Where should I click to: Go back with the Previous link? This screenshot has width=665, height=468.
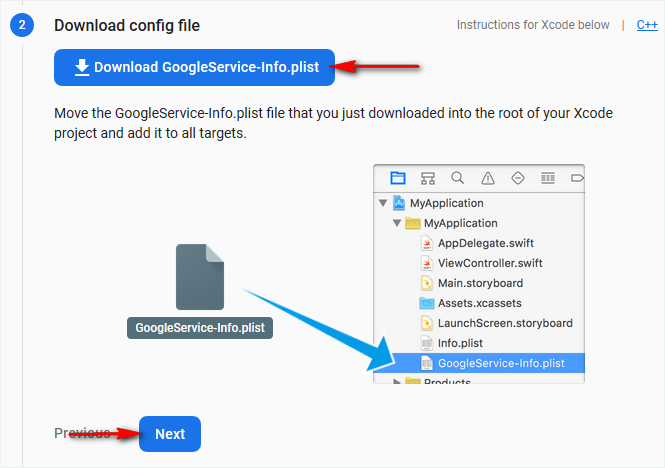click(x=82, y=434)
